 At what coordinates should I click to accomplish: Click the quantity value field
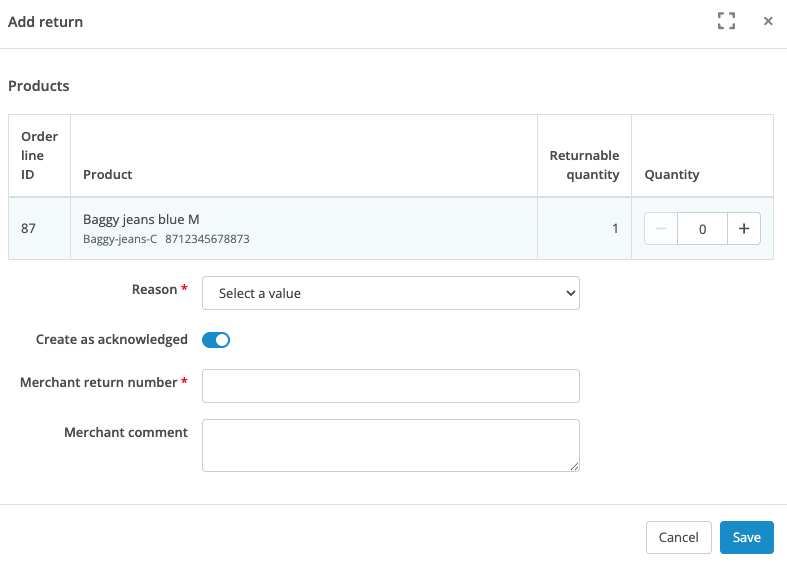pos(702,229)
